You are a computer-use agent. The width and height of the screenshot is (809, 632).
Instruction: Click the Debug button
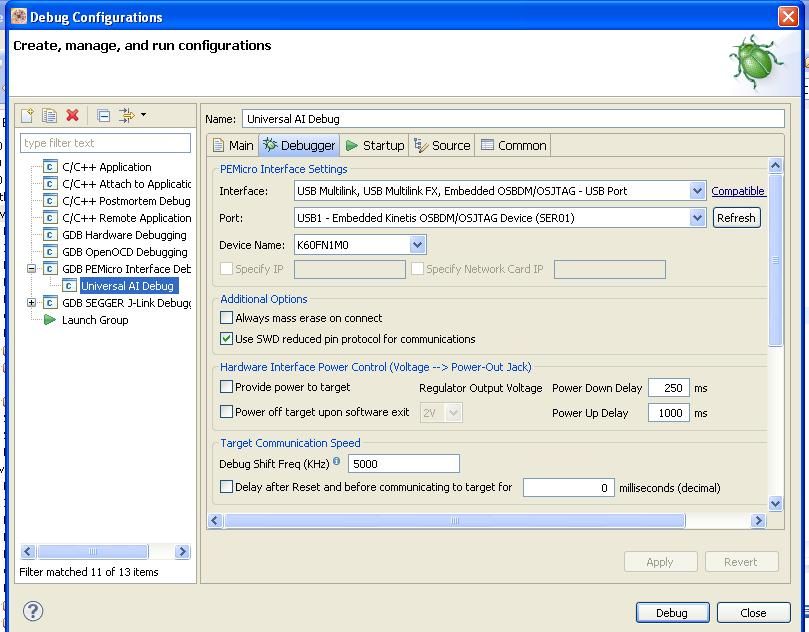click(x=672, y=612)
